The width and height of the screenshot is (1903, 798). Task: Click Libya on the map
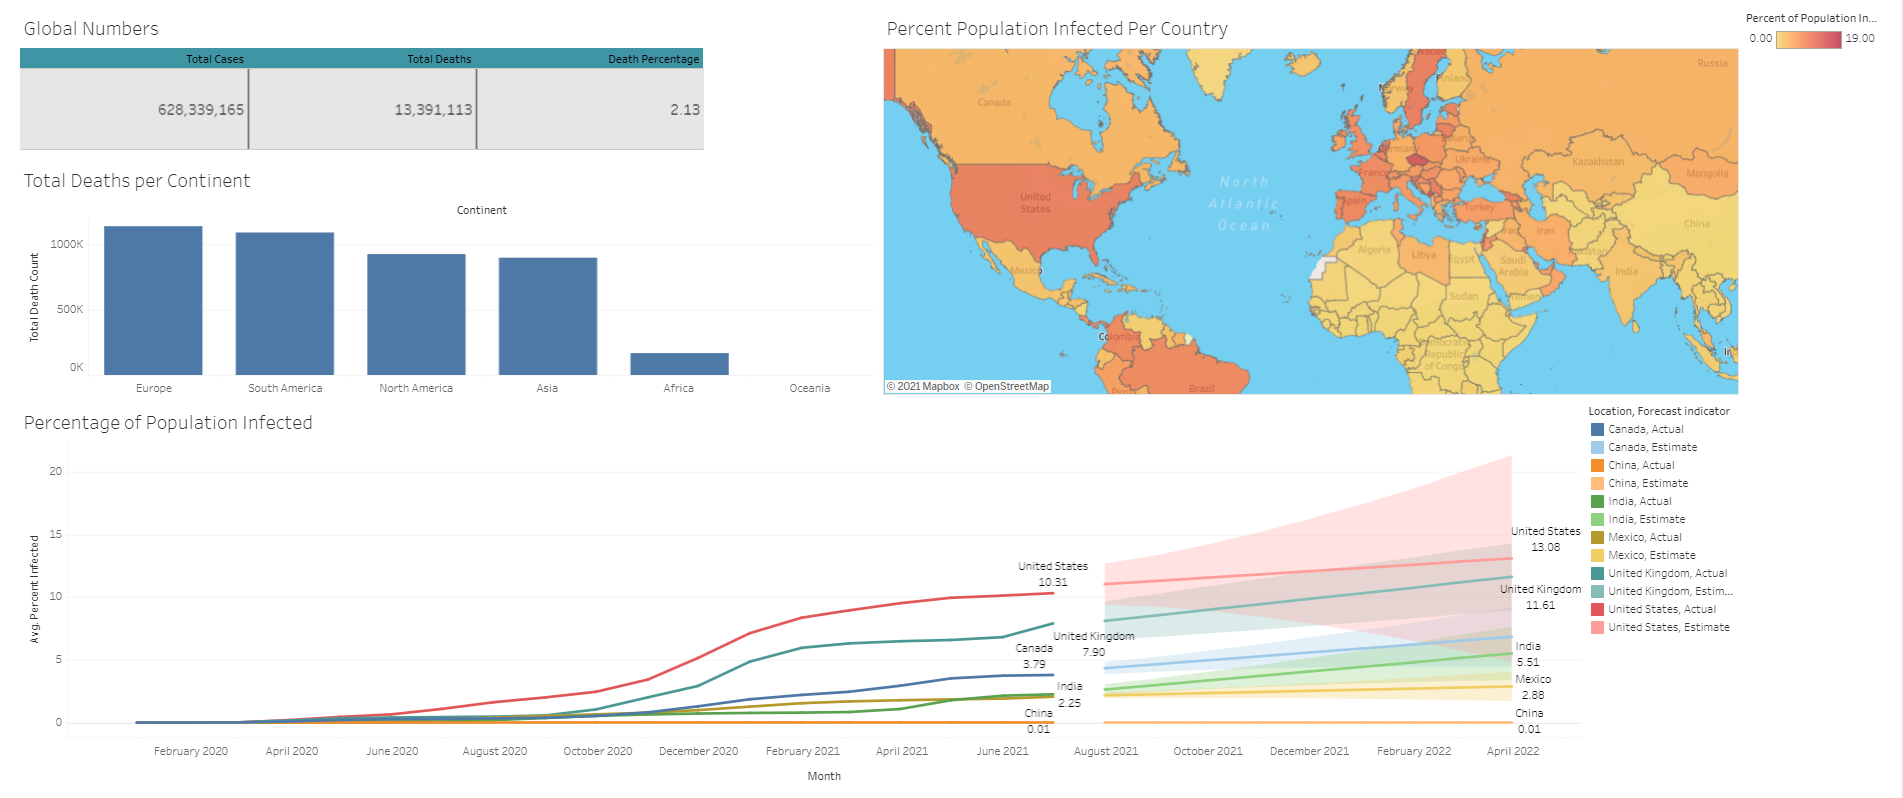tap(1424, 255)
